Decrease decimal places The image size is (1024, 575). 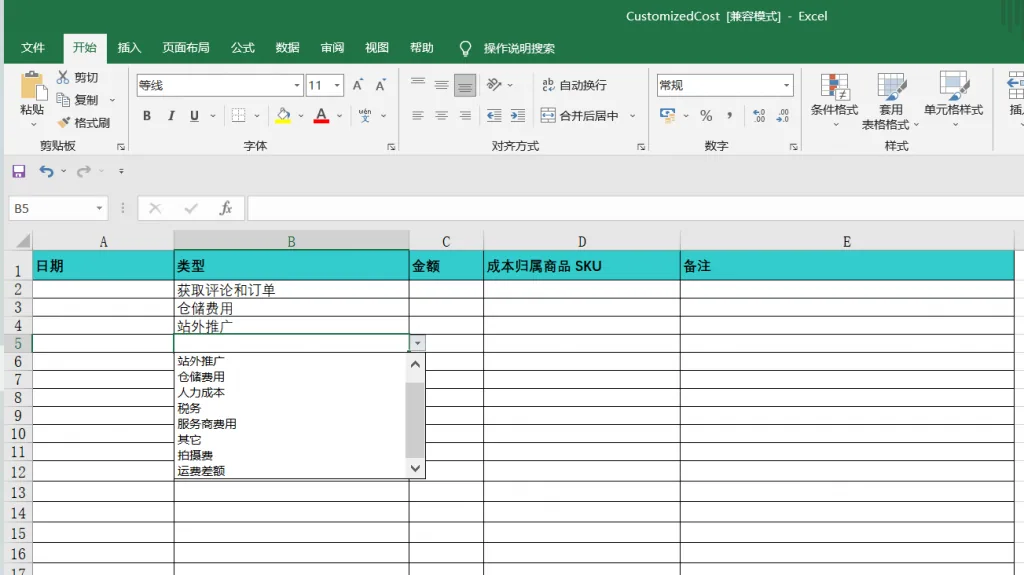782,116
